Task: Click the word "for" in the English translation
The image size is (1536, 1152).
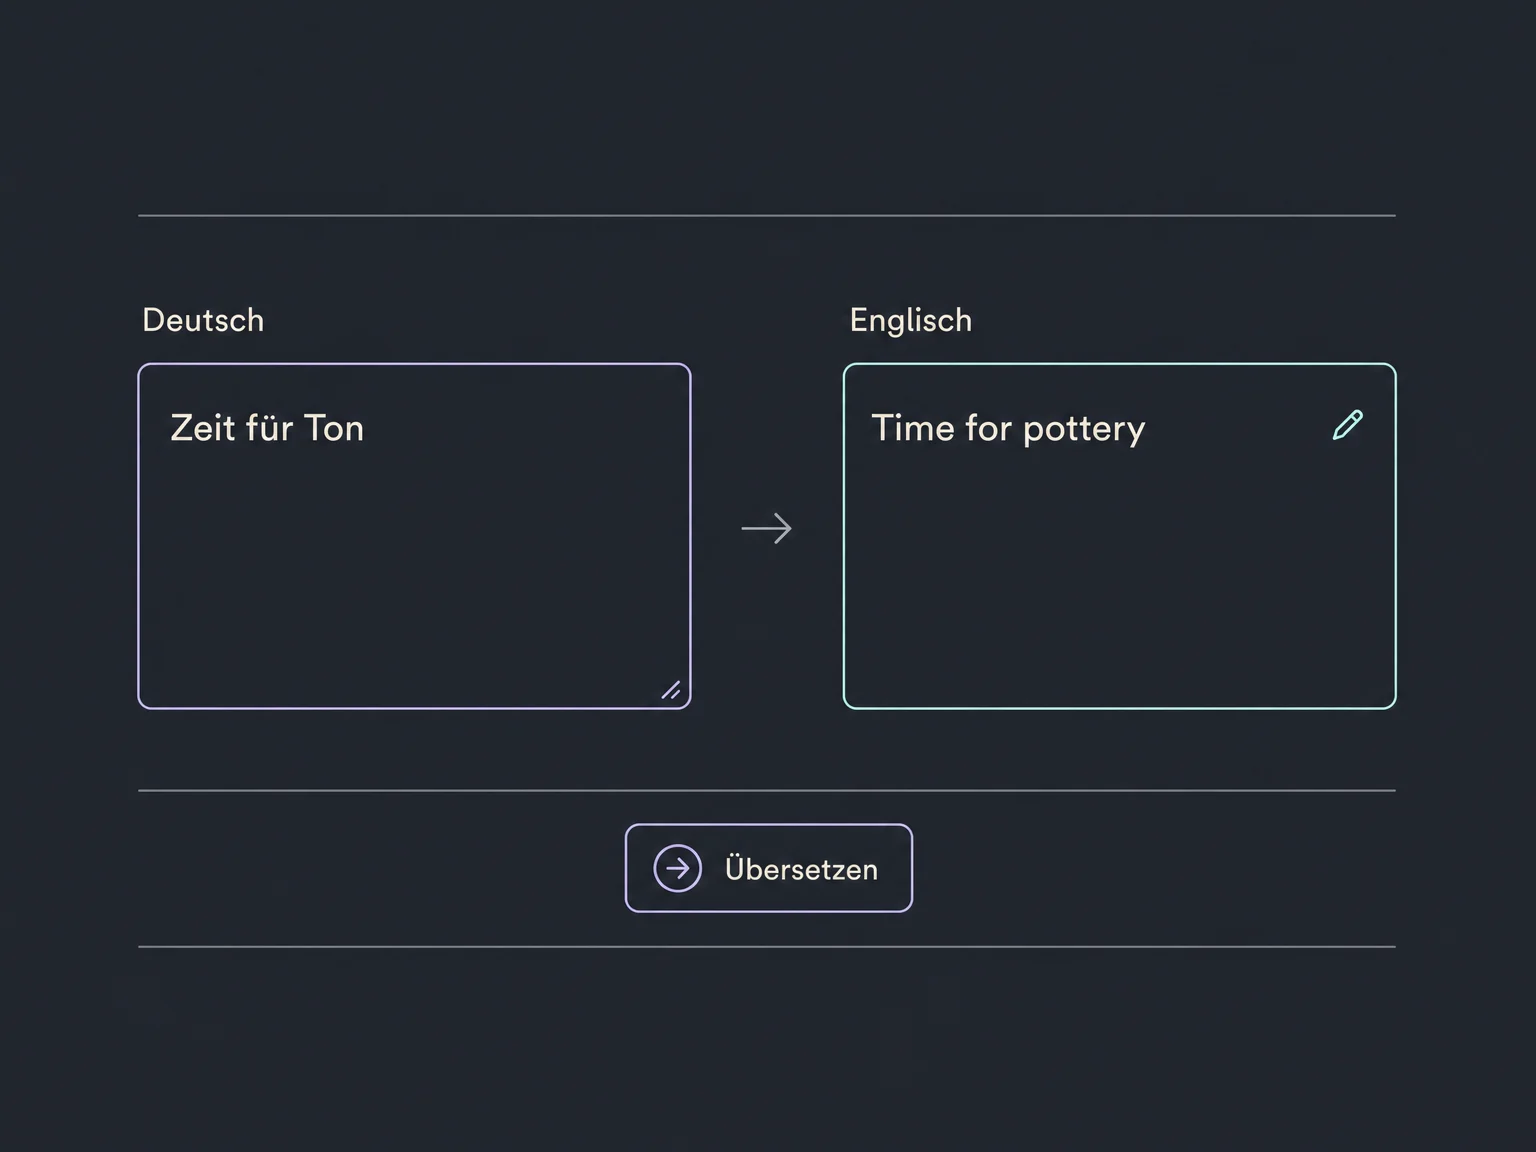Action: pyautogui.click(x=989, y=428)
